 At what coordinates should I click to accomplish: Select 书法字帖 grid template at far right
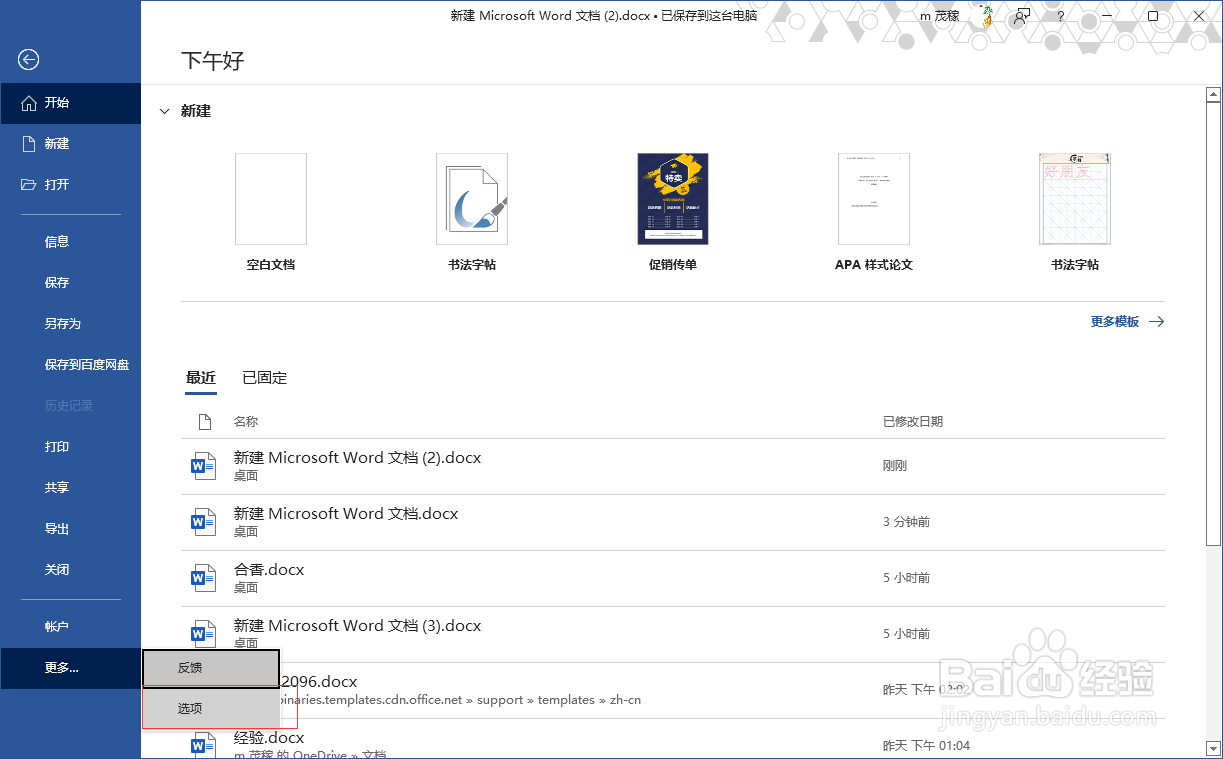pyautogui.click(x=1075, y=199)
